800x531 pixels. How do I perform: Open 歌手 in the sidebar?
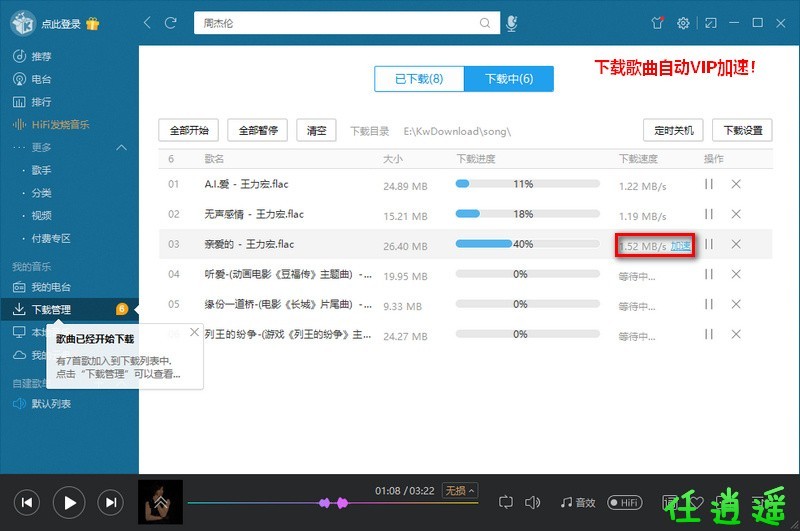point(41,170)
